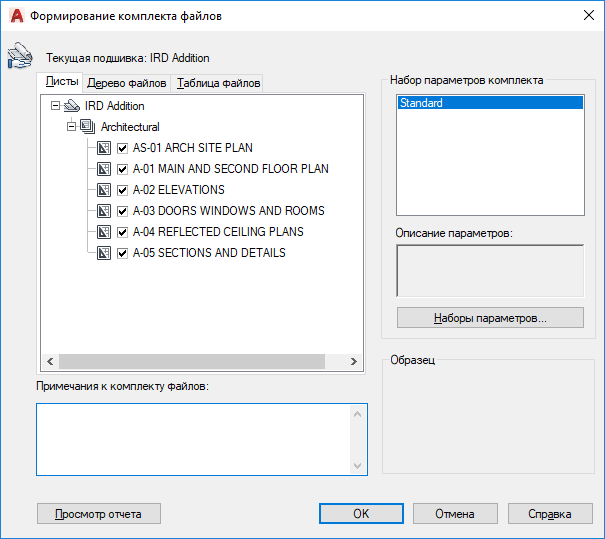
Task: Select the Standard parameter set entry
Action: point(489,103)
